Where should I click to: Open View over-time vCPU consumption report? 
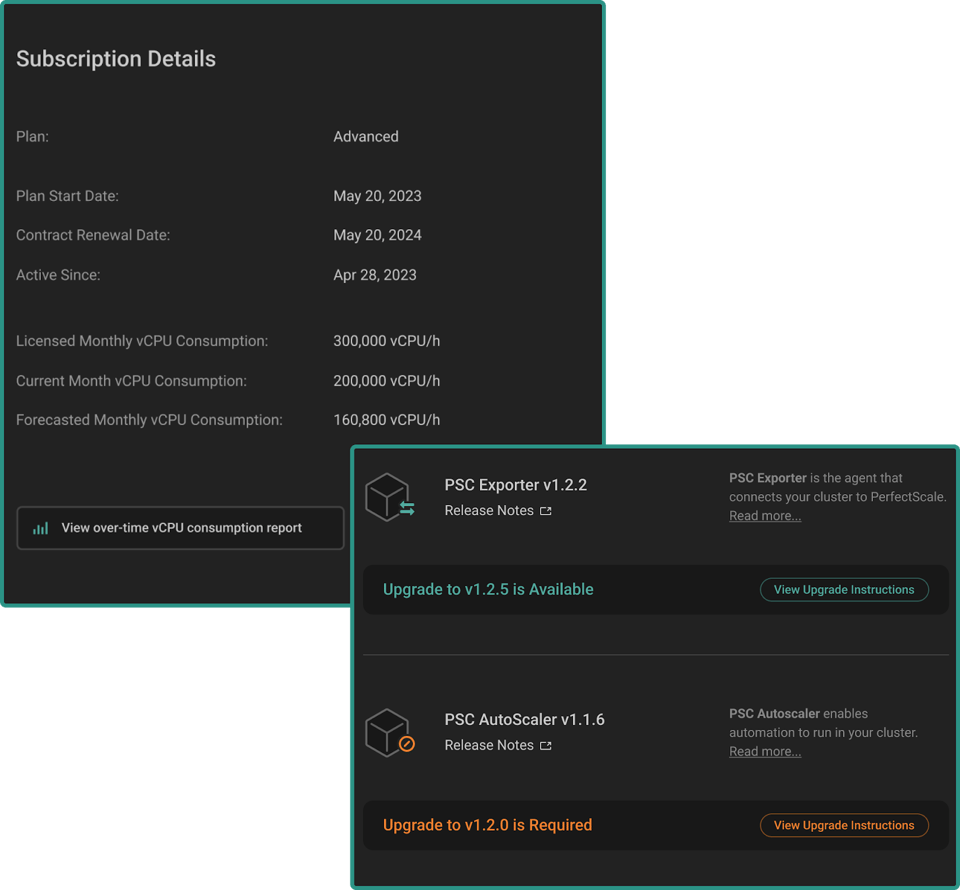pos(180,528)
